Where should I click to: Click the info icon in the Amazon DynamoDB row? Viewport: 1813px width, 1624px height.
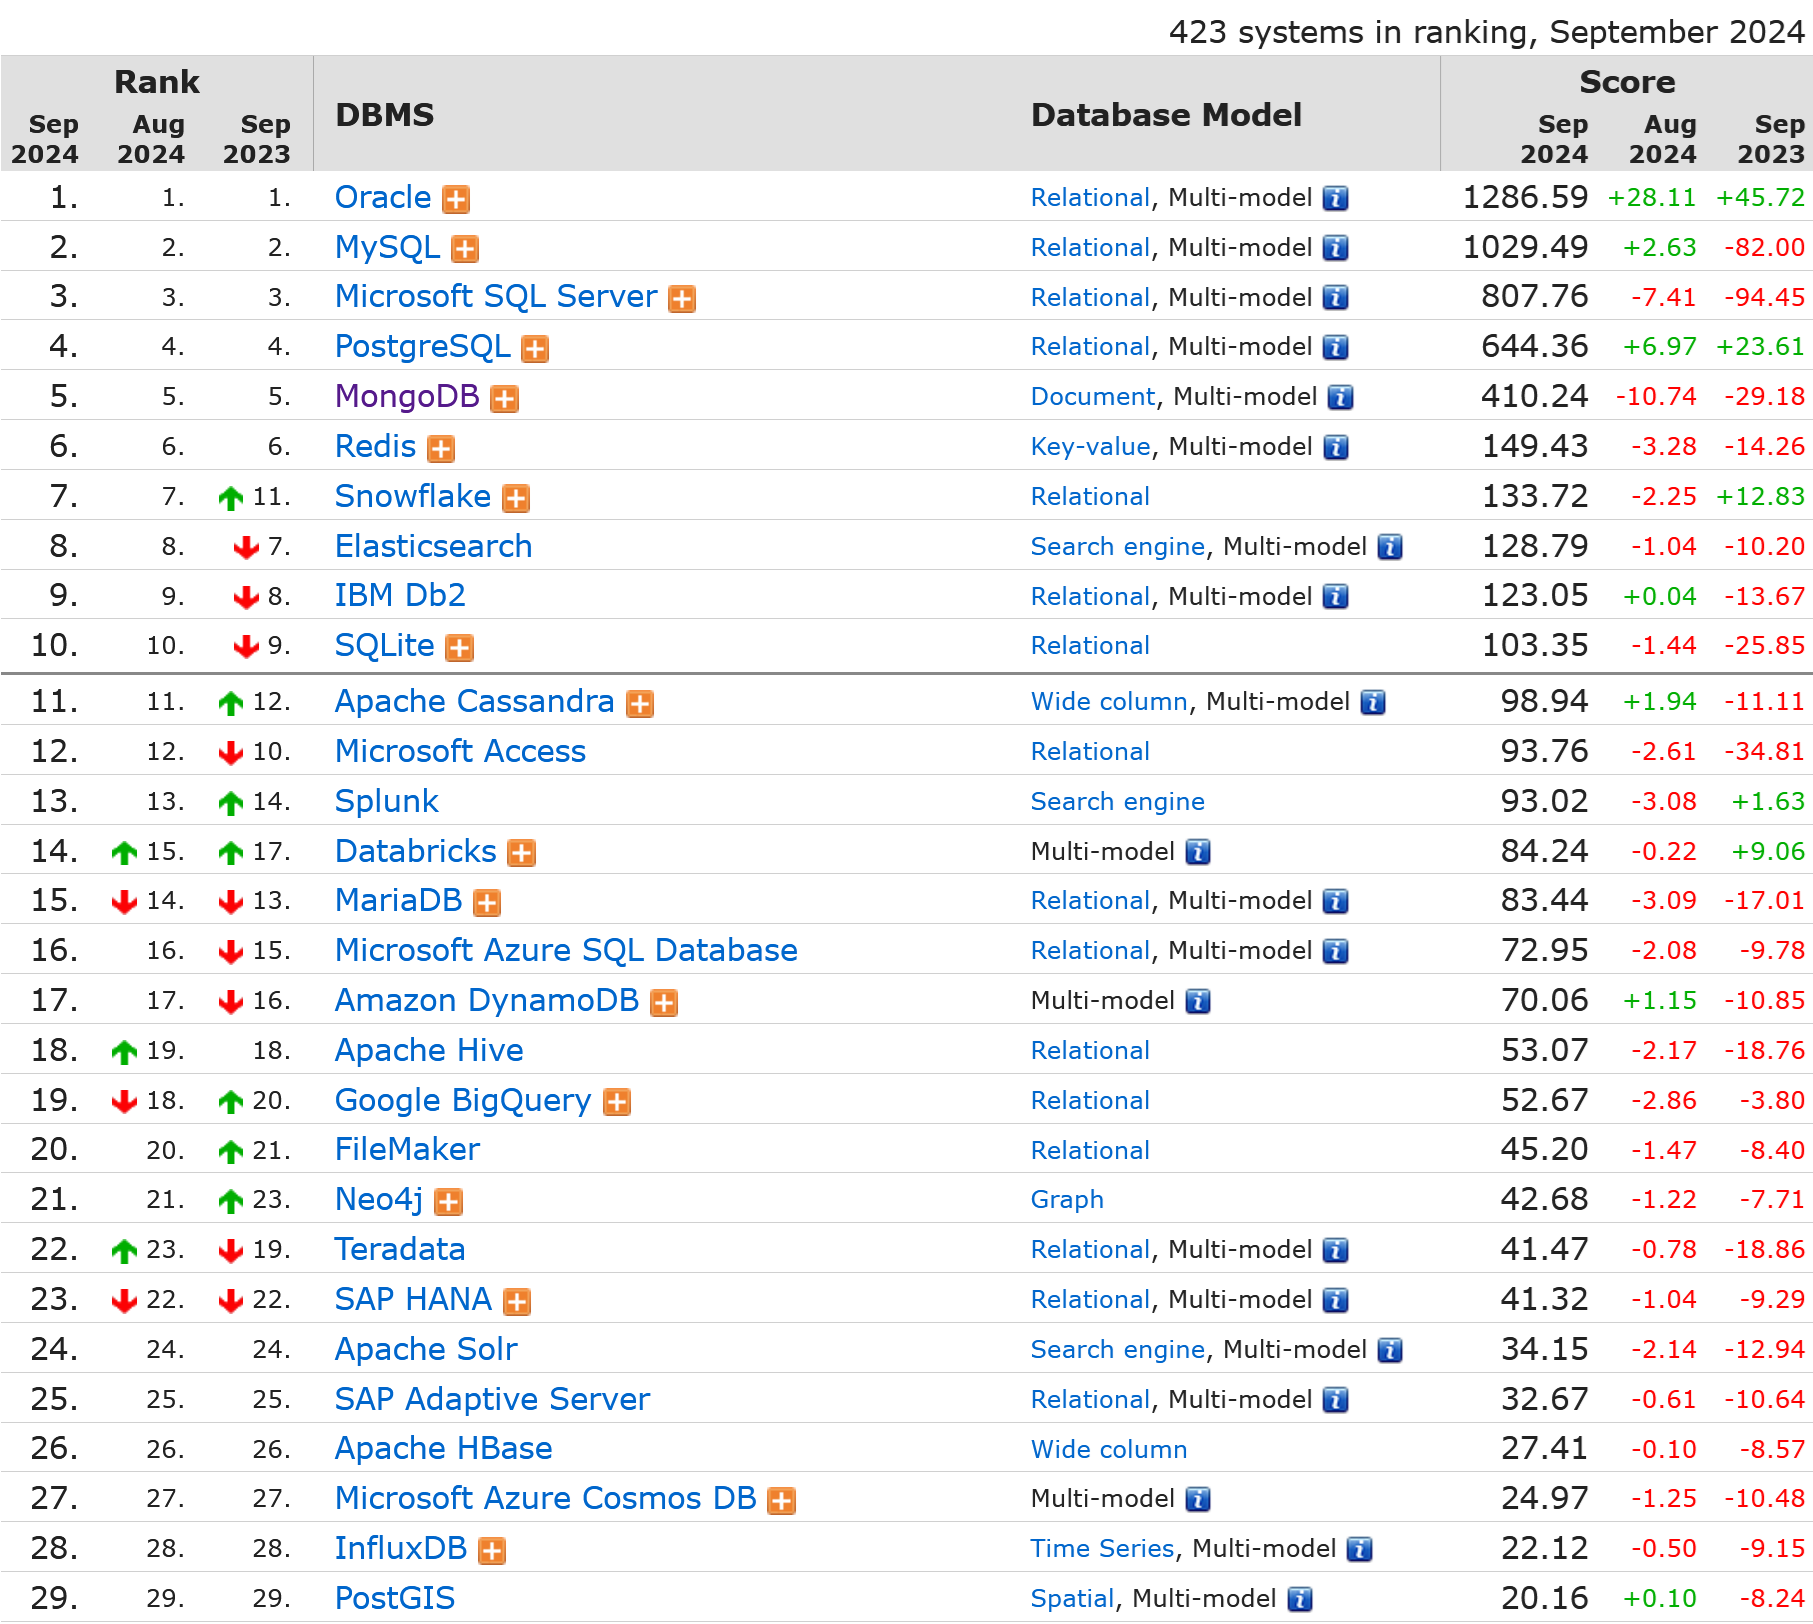(1198, 1001)
